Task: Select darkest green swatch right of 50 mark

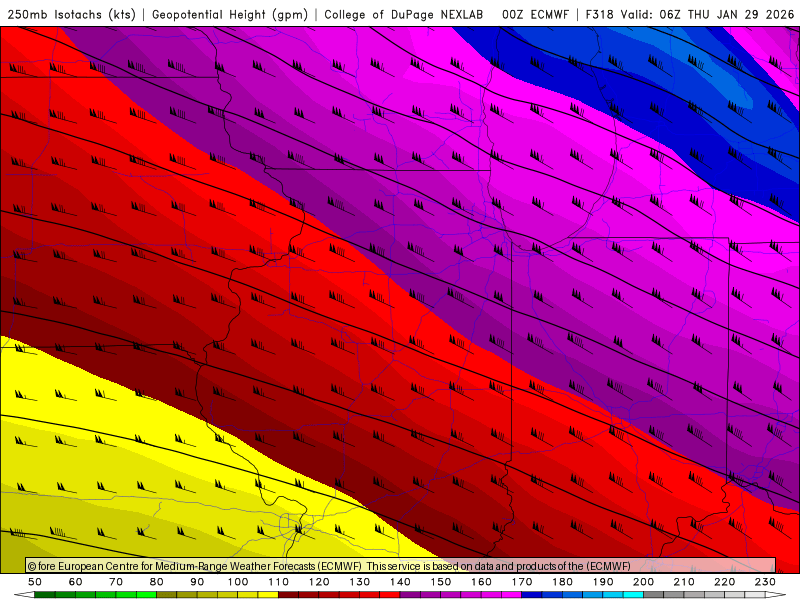Action: 44,595
